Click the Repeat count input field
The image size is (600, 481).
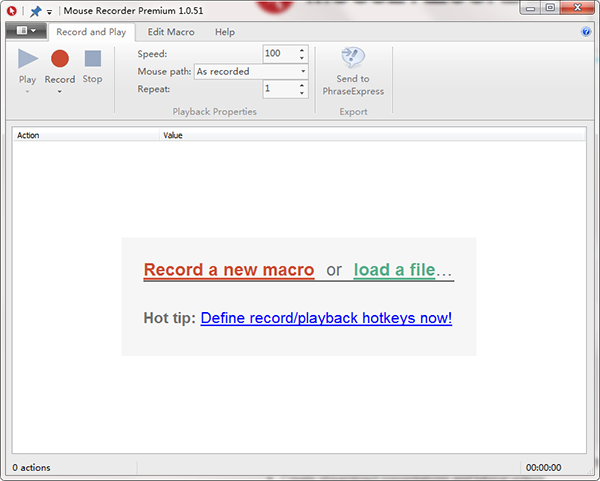coord(279,89)
